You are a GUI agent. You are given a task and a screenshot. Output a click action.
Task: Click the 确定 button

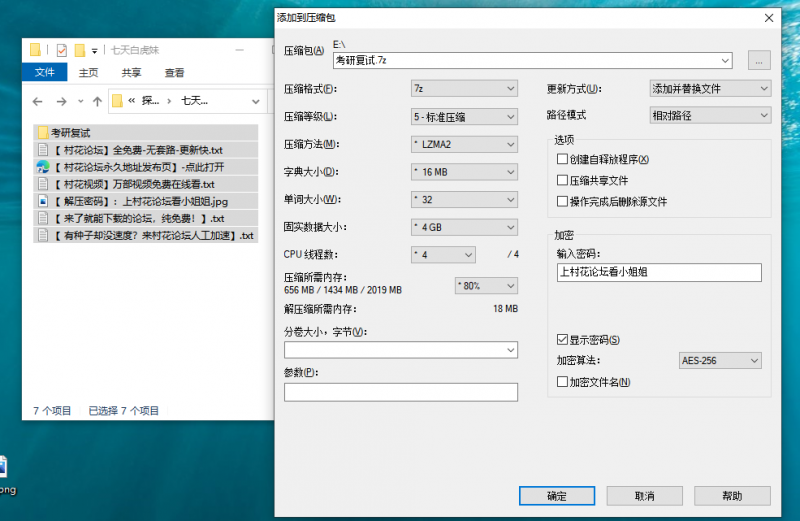pos(557,496)
